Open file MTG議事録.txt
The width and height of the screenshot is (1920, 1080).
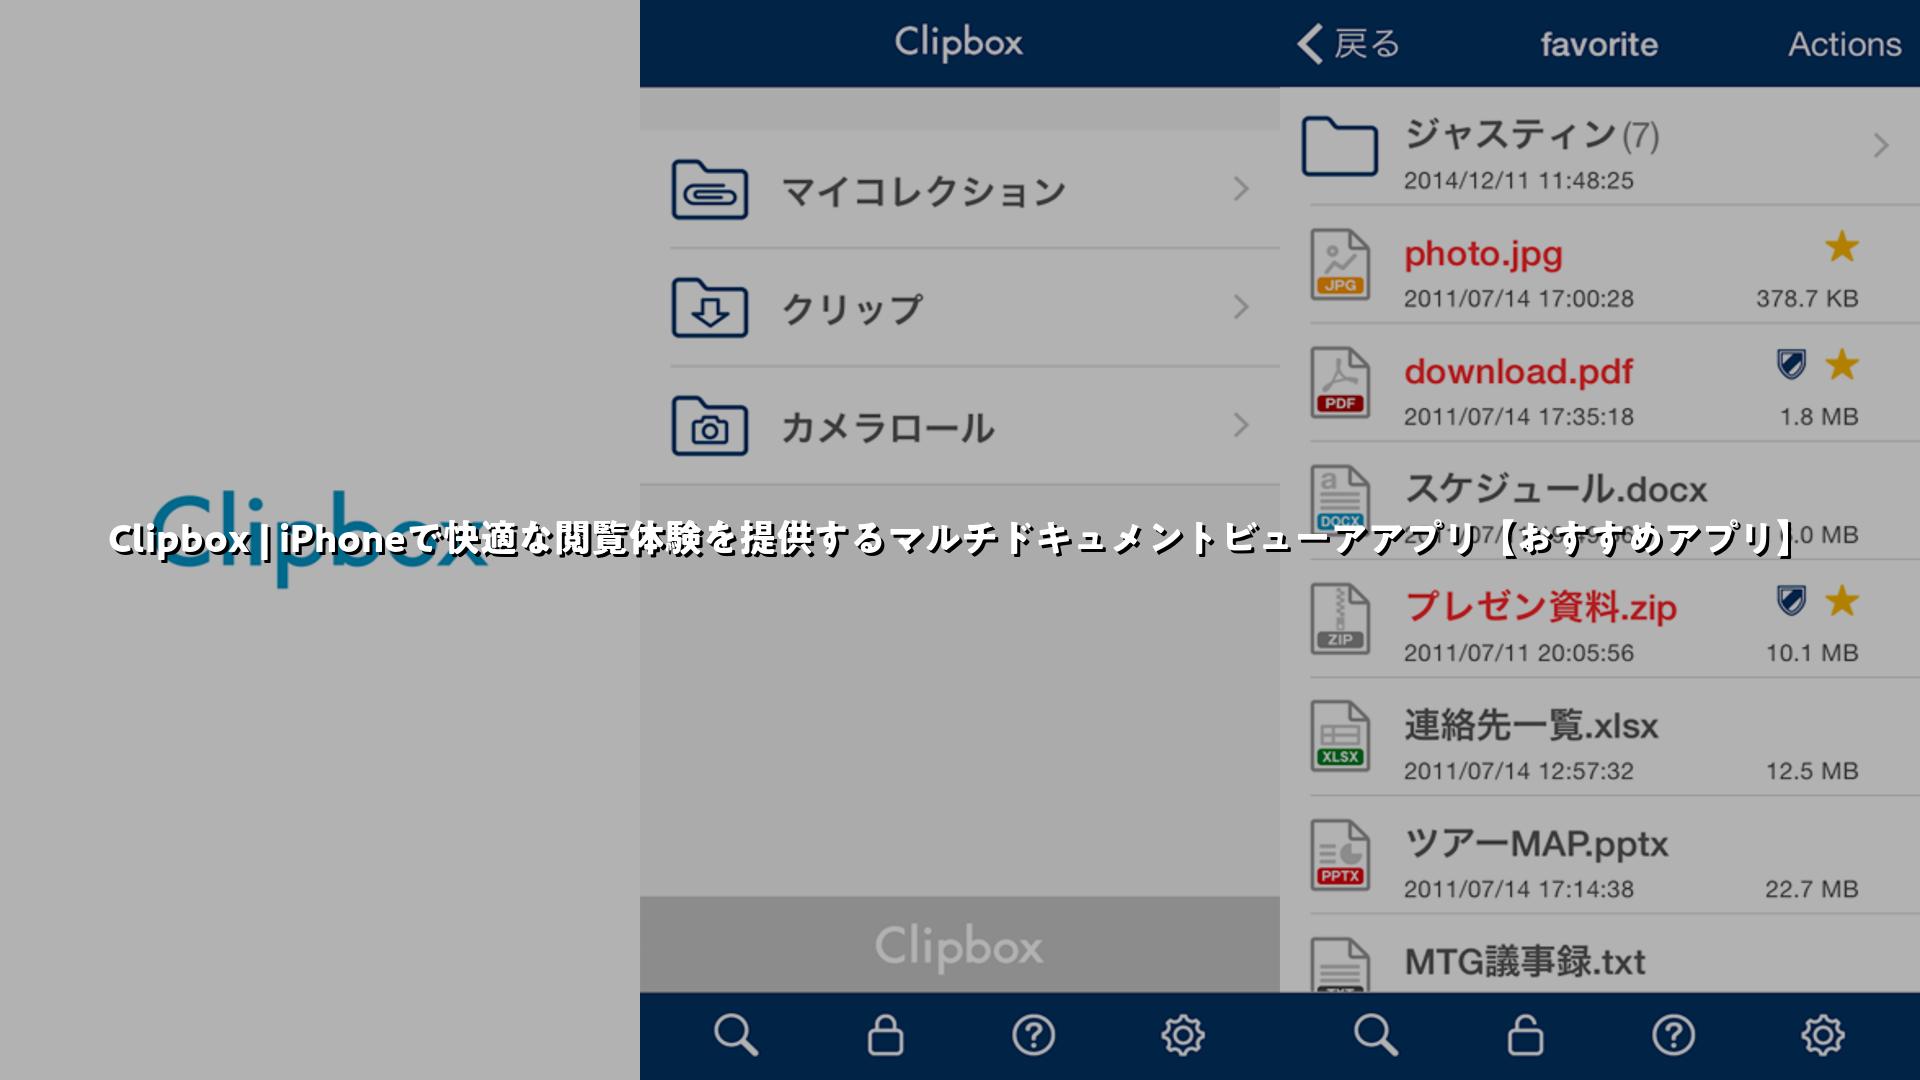[1525, 961]
